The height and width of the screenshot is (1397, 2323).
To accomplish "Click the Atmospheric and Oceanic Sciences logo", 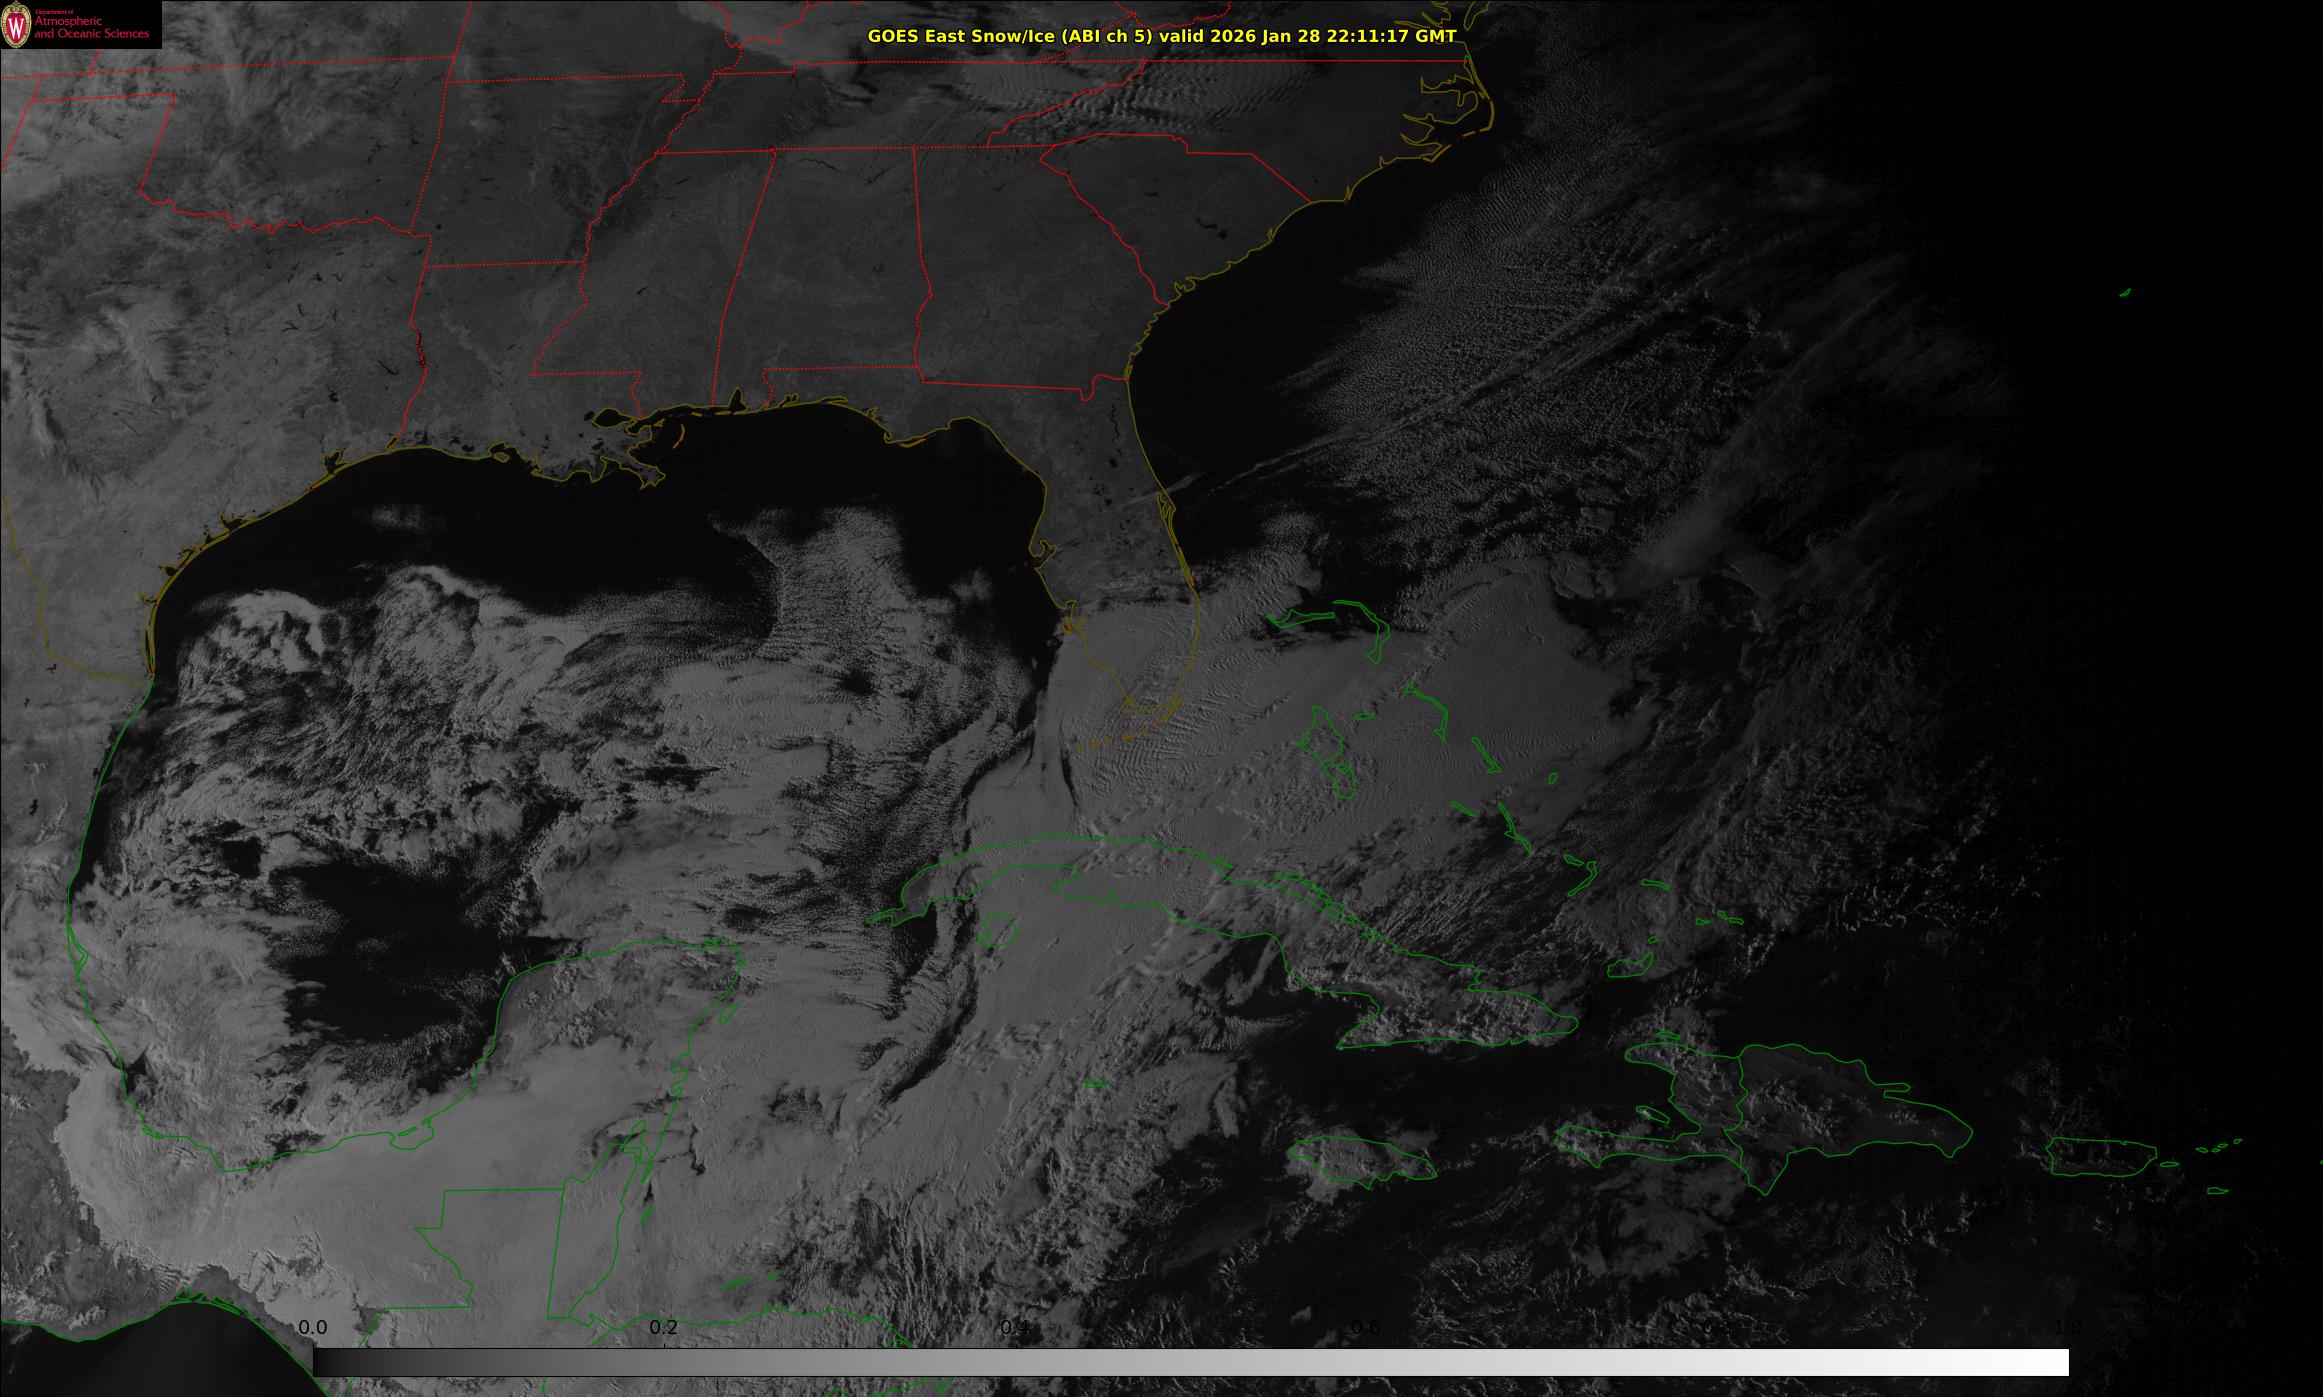I will click(80, 24).
